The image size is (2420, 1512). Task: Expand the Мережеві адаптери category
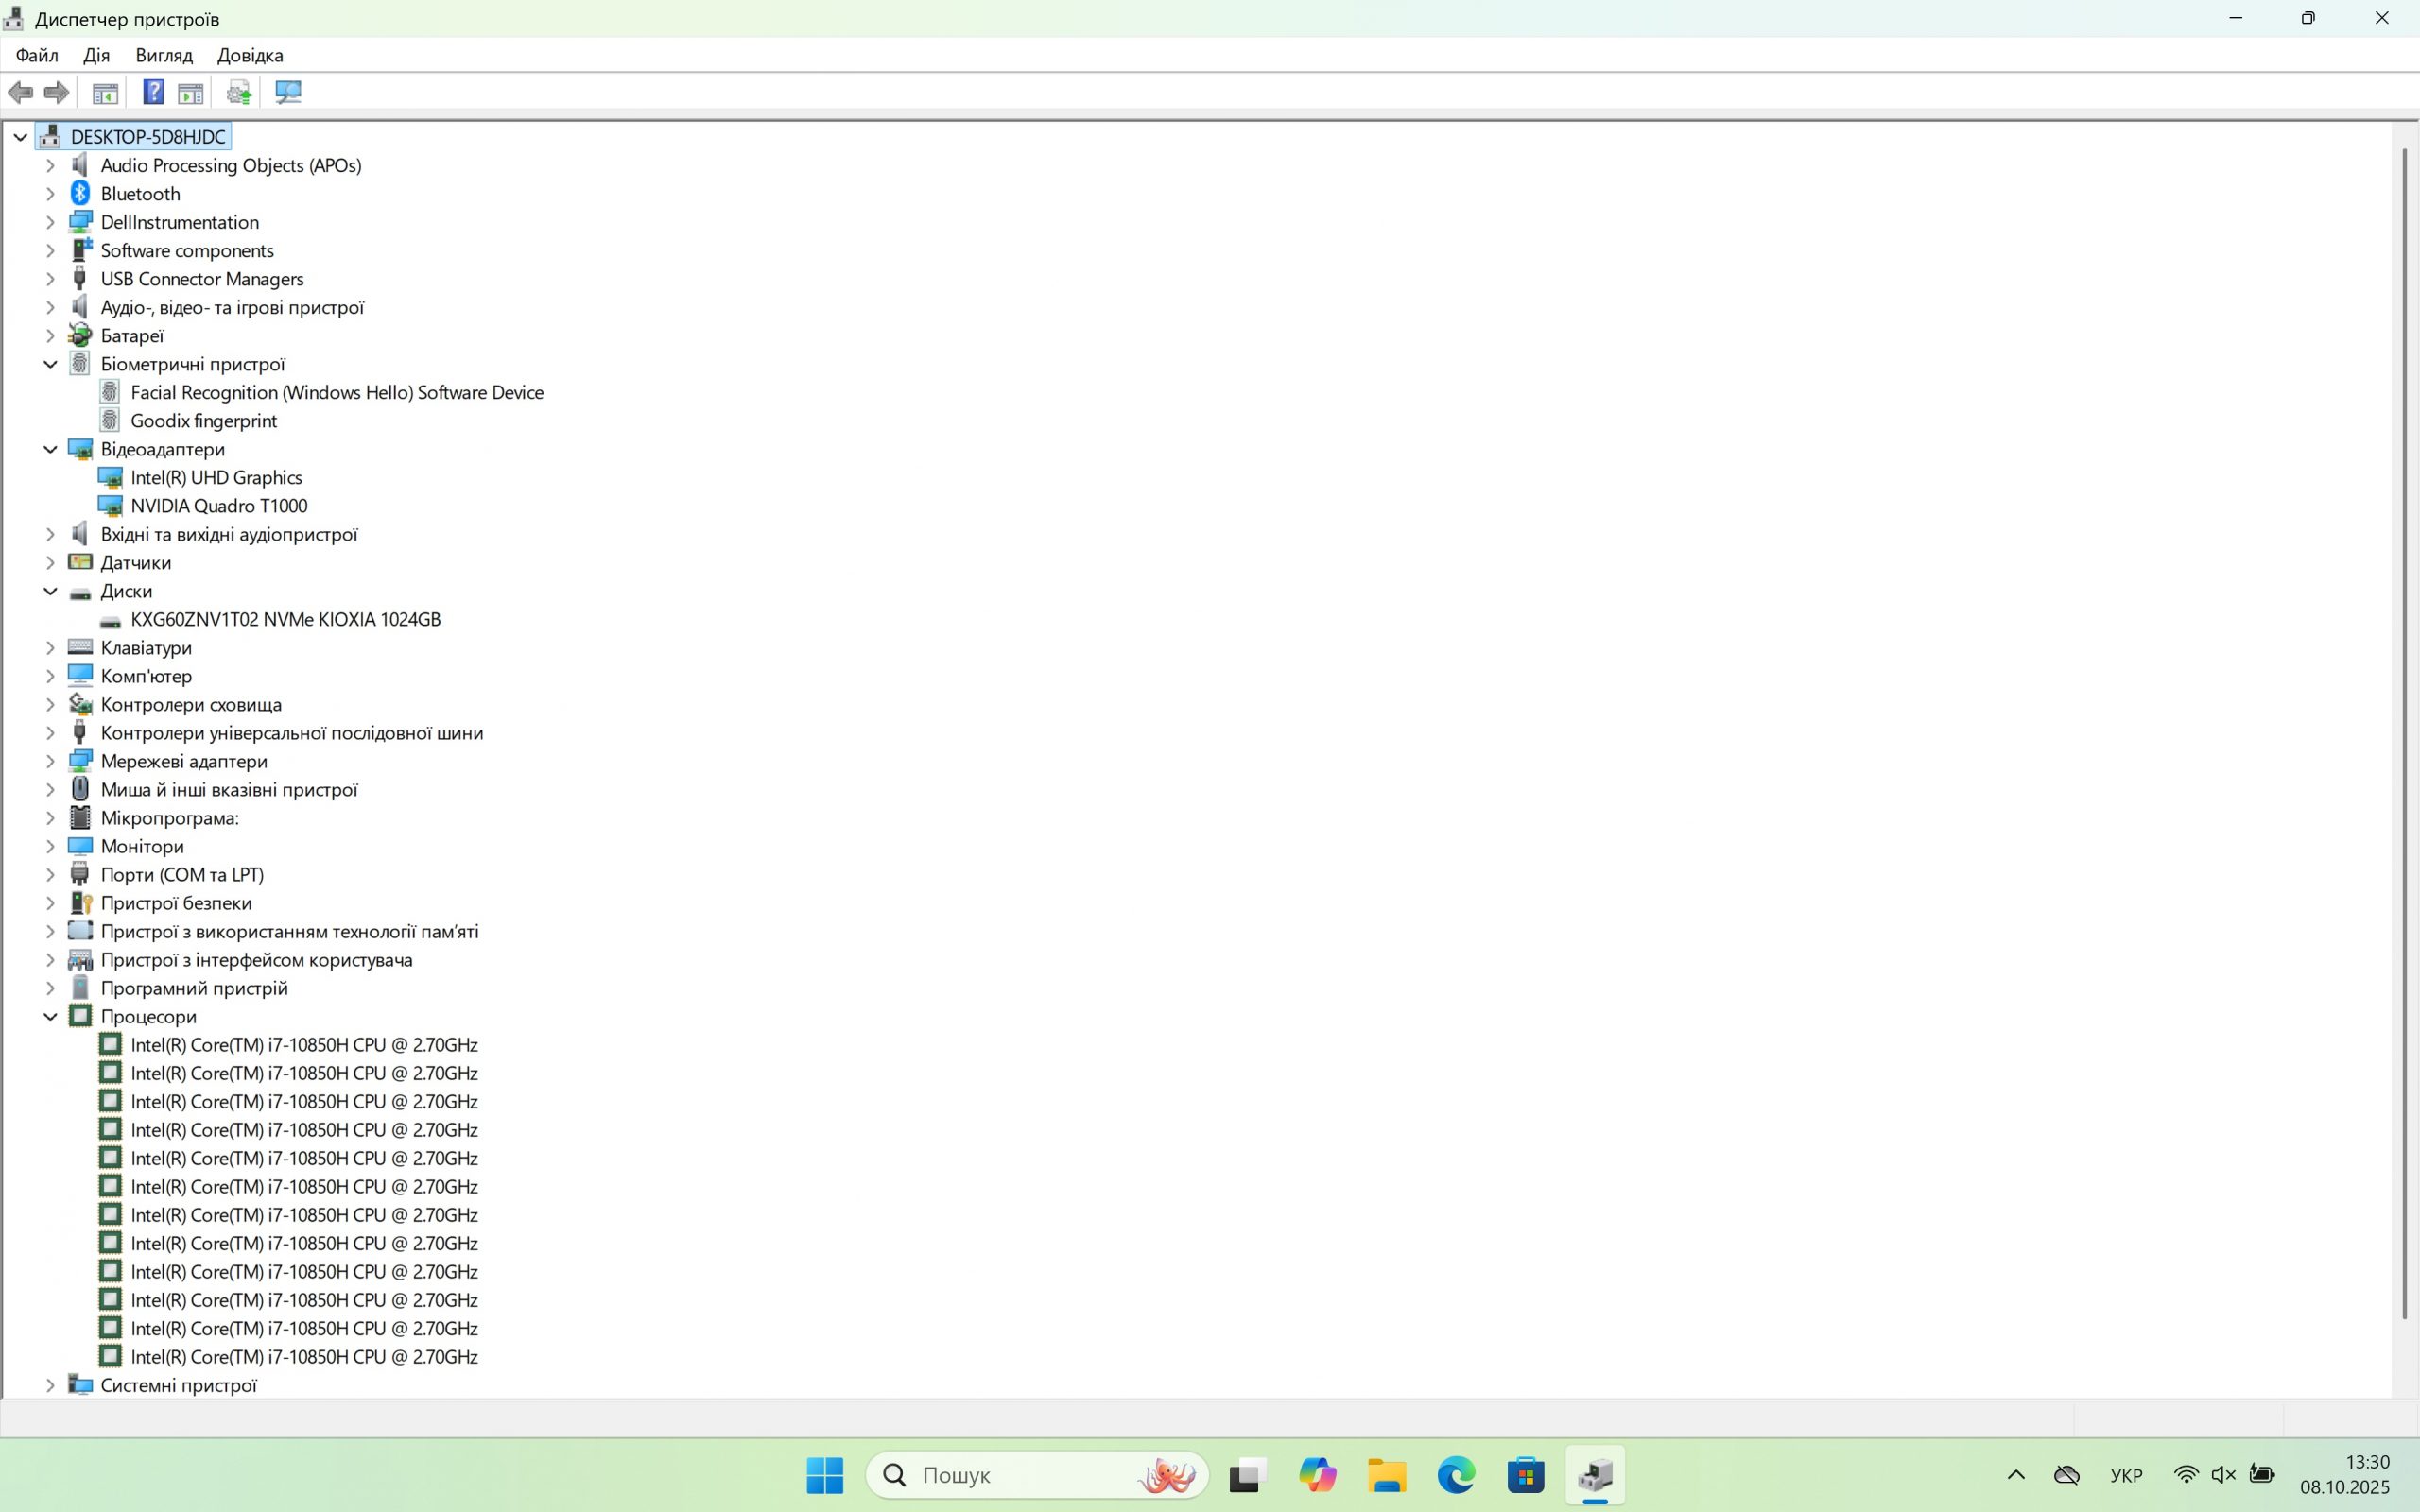(50, 762)
